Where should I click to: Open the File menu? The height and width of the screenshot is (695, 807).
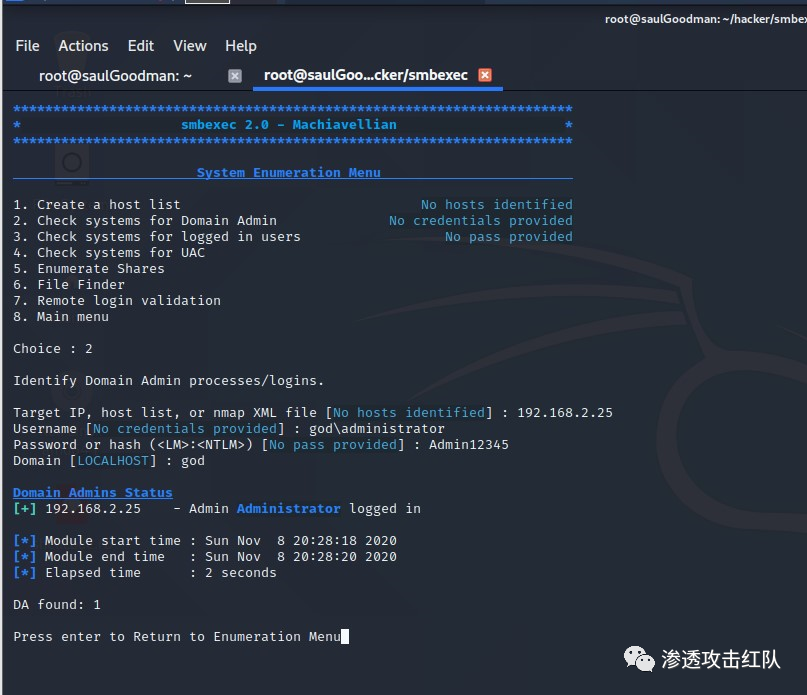(27, 46)
